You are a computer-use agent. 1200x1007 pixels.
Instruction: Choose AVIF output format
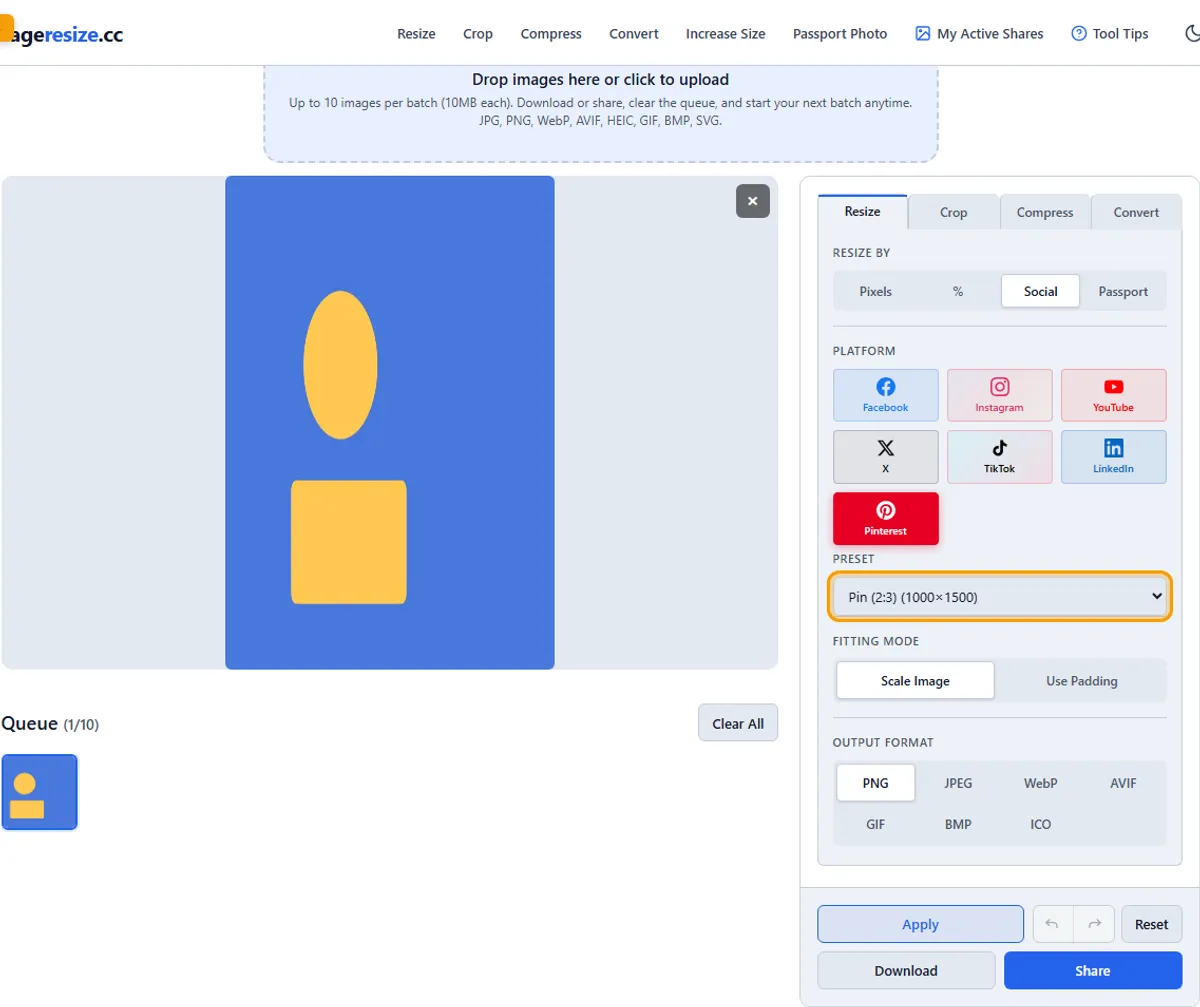[1123, 783]
